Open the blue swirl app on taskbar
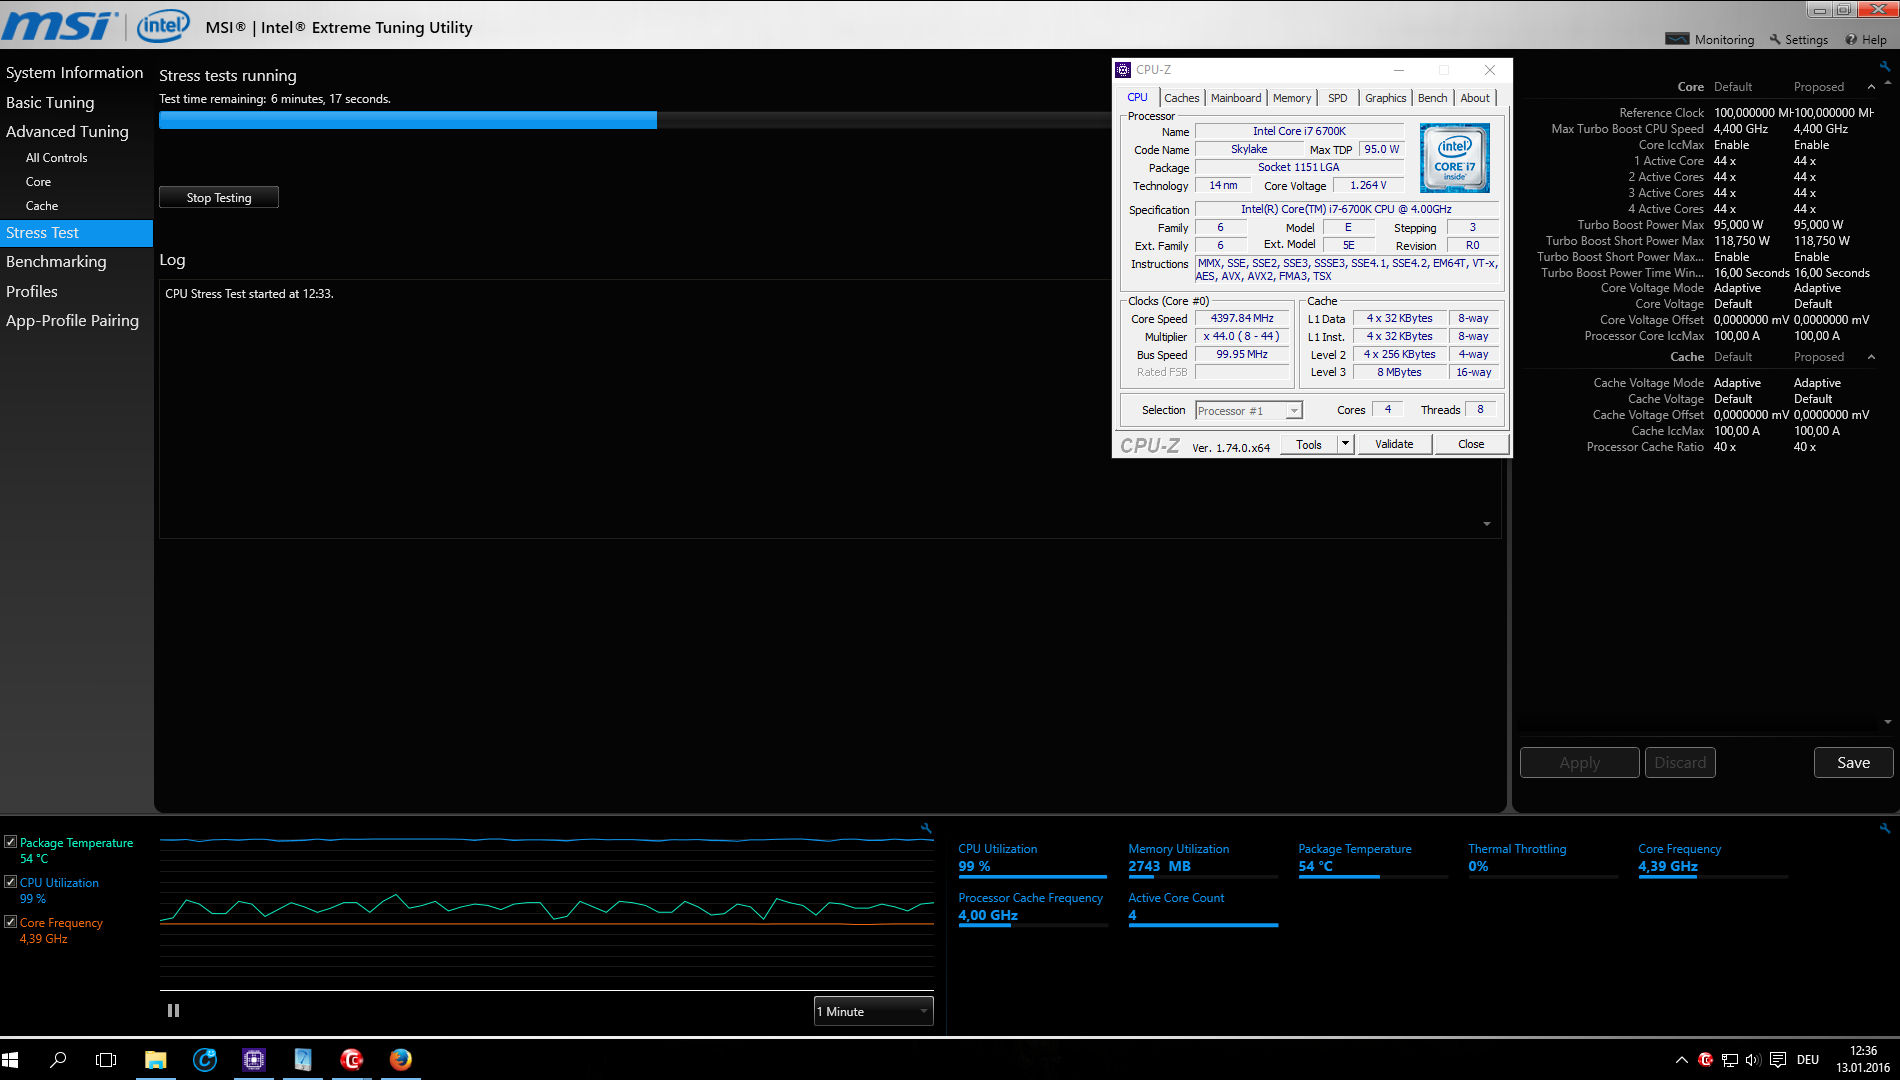 click(x=204, y=1059)
